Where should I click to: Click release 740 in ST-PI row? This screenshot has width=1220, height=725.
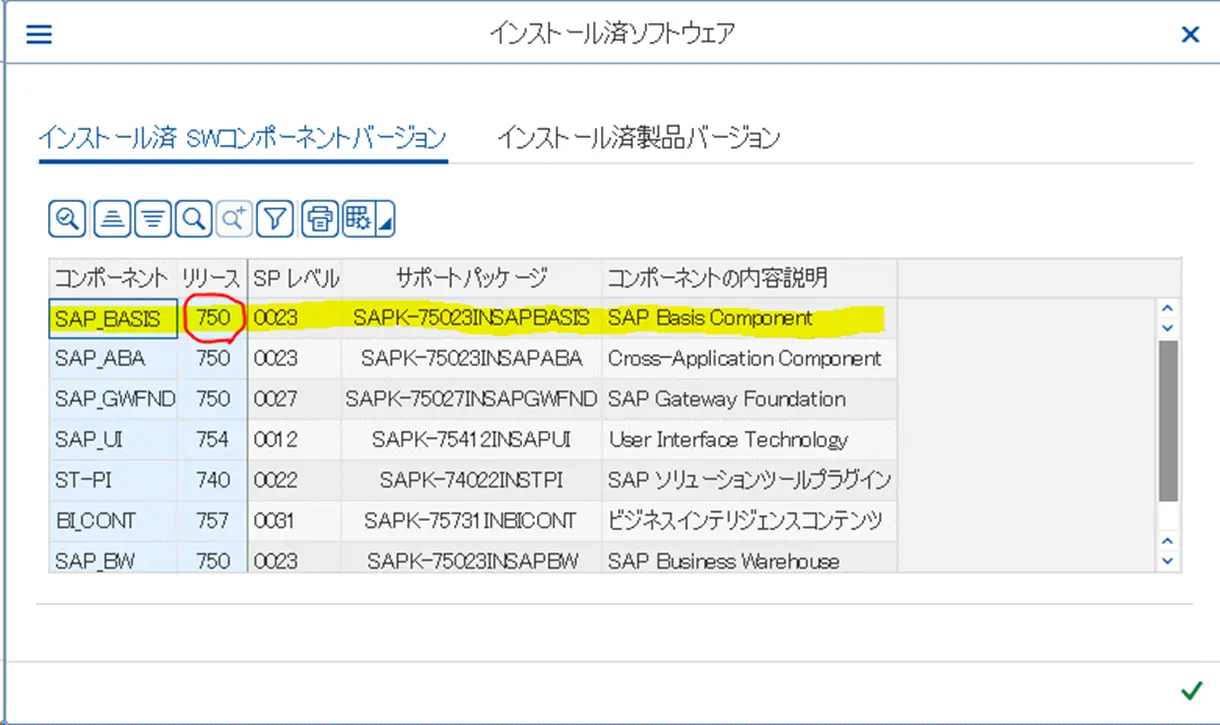(x=212, y=480)
